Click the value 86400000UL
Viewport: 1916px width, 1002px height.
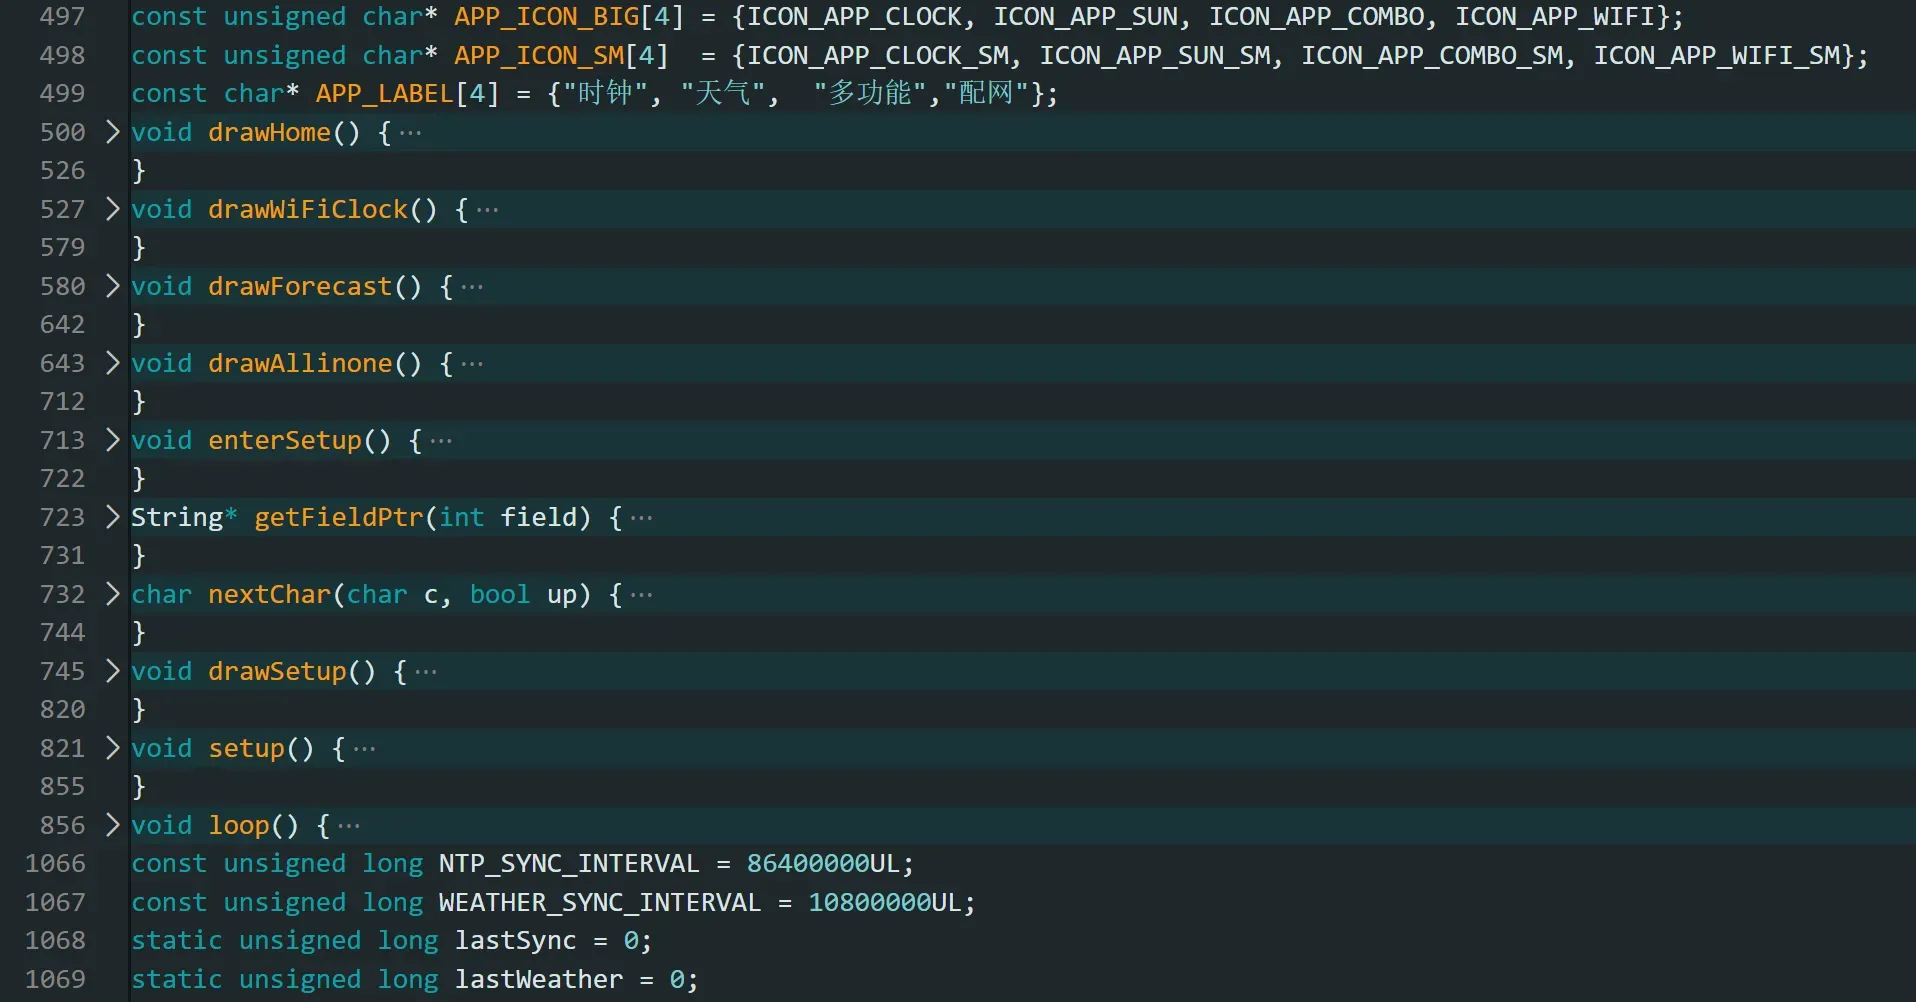pyautogui.click(x=823, y=863)
